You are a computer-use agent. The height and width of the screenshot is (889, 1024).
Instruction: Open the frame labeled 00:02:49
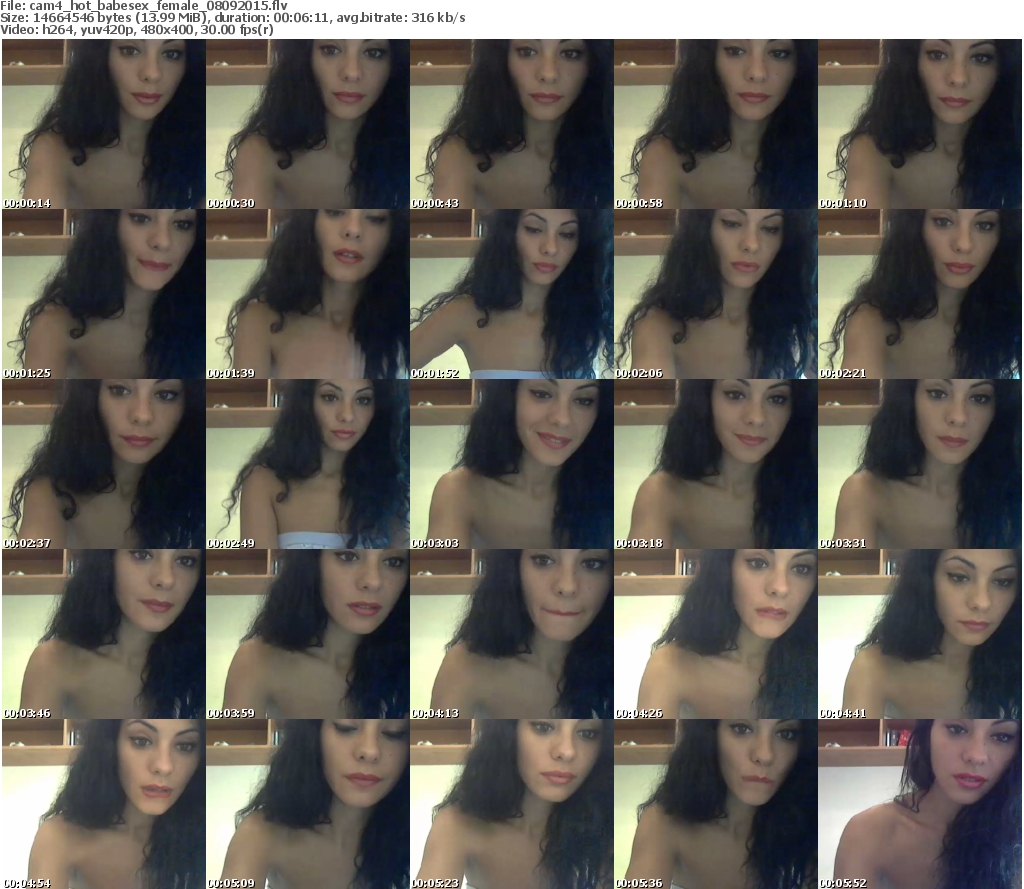click(x=308, y=464)
